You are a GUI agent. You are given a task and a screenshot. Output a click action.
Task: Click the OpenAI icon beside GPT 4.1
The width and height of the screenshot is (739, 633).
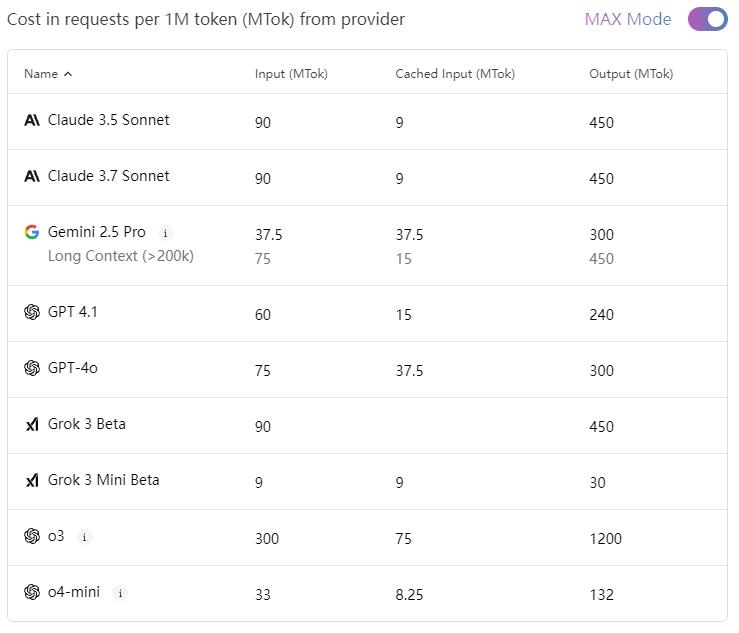(x=32, y=312)
